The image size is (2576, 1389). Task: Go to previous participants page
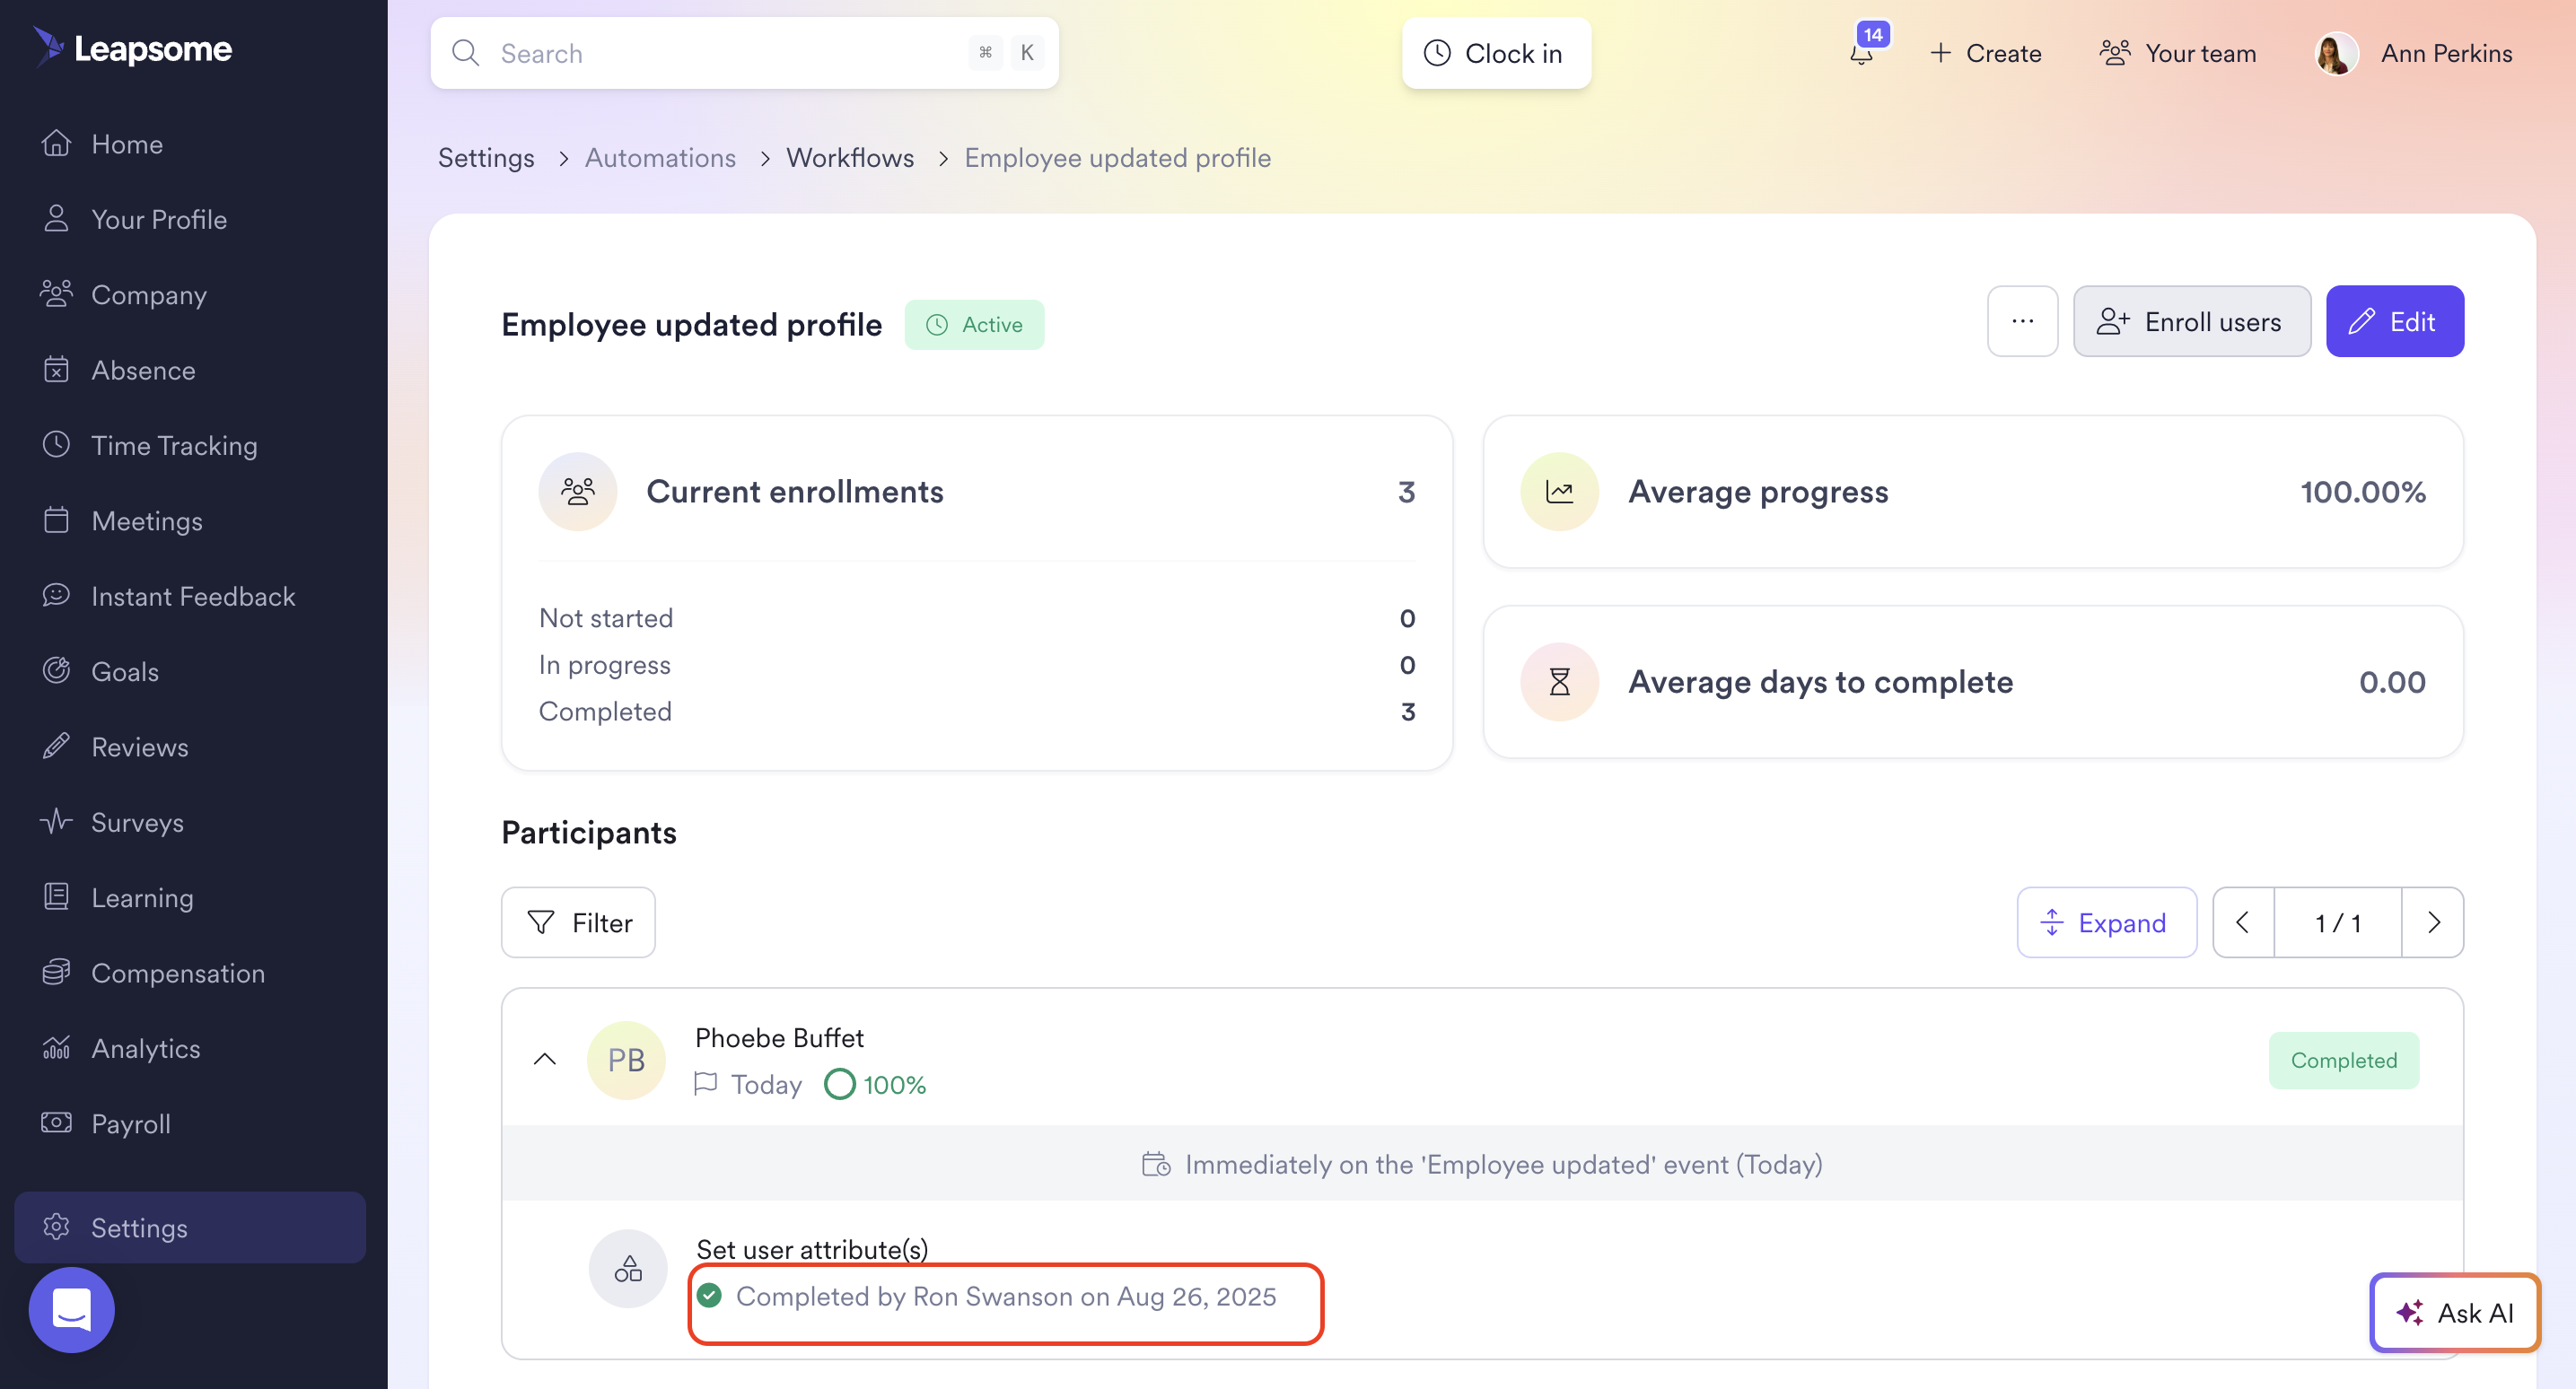pos(2243,922)
